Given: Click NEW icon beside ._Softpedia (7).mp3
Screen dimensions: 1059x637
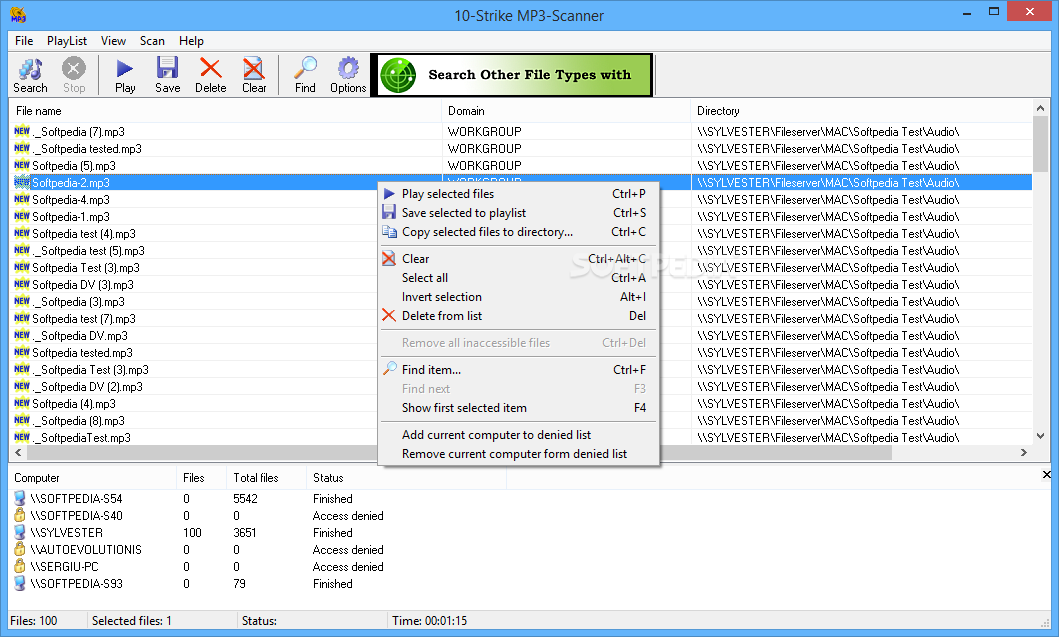Looking at the screenshot, I should tap(22, 131).
